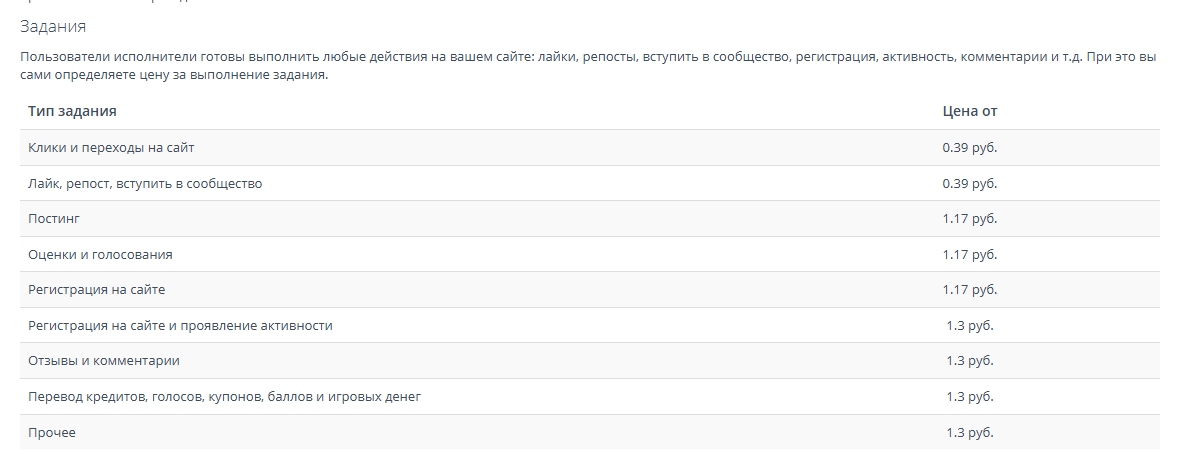Select Перевод кредитов, голосов, купонов row
1194x454 pixels.
click(x=589, y=397)
